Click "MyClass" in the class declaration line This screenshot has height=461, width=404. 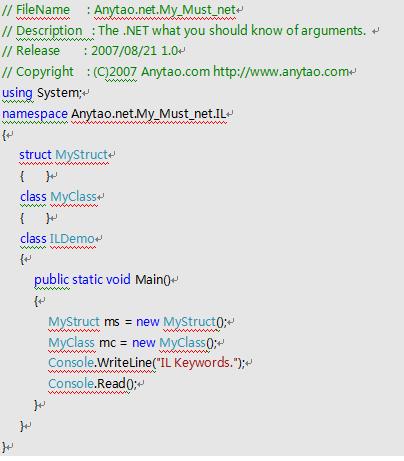coord(74,197)
